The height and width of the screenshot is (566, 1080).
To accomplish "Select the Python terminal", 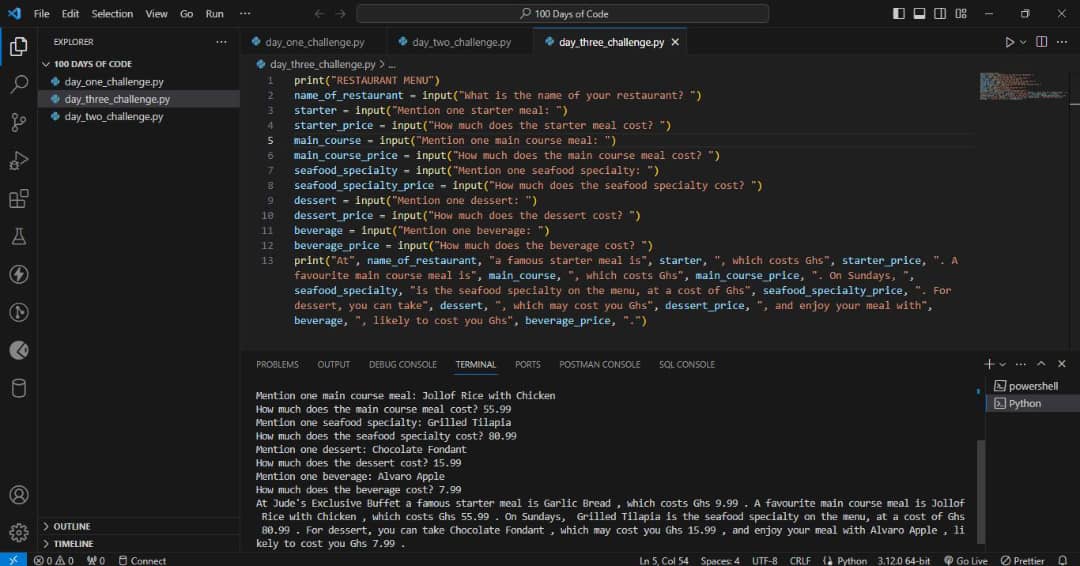I will 1032,403.
